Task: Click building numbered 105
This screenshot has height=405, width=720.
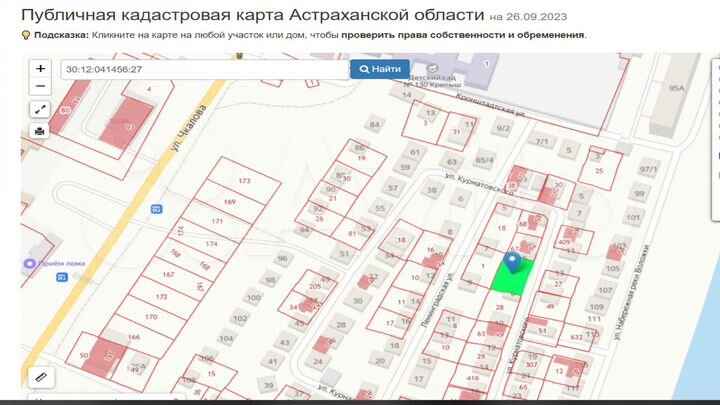Action: [613, 268]
